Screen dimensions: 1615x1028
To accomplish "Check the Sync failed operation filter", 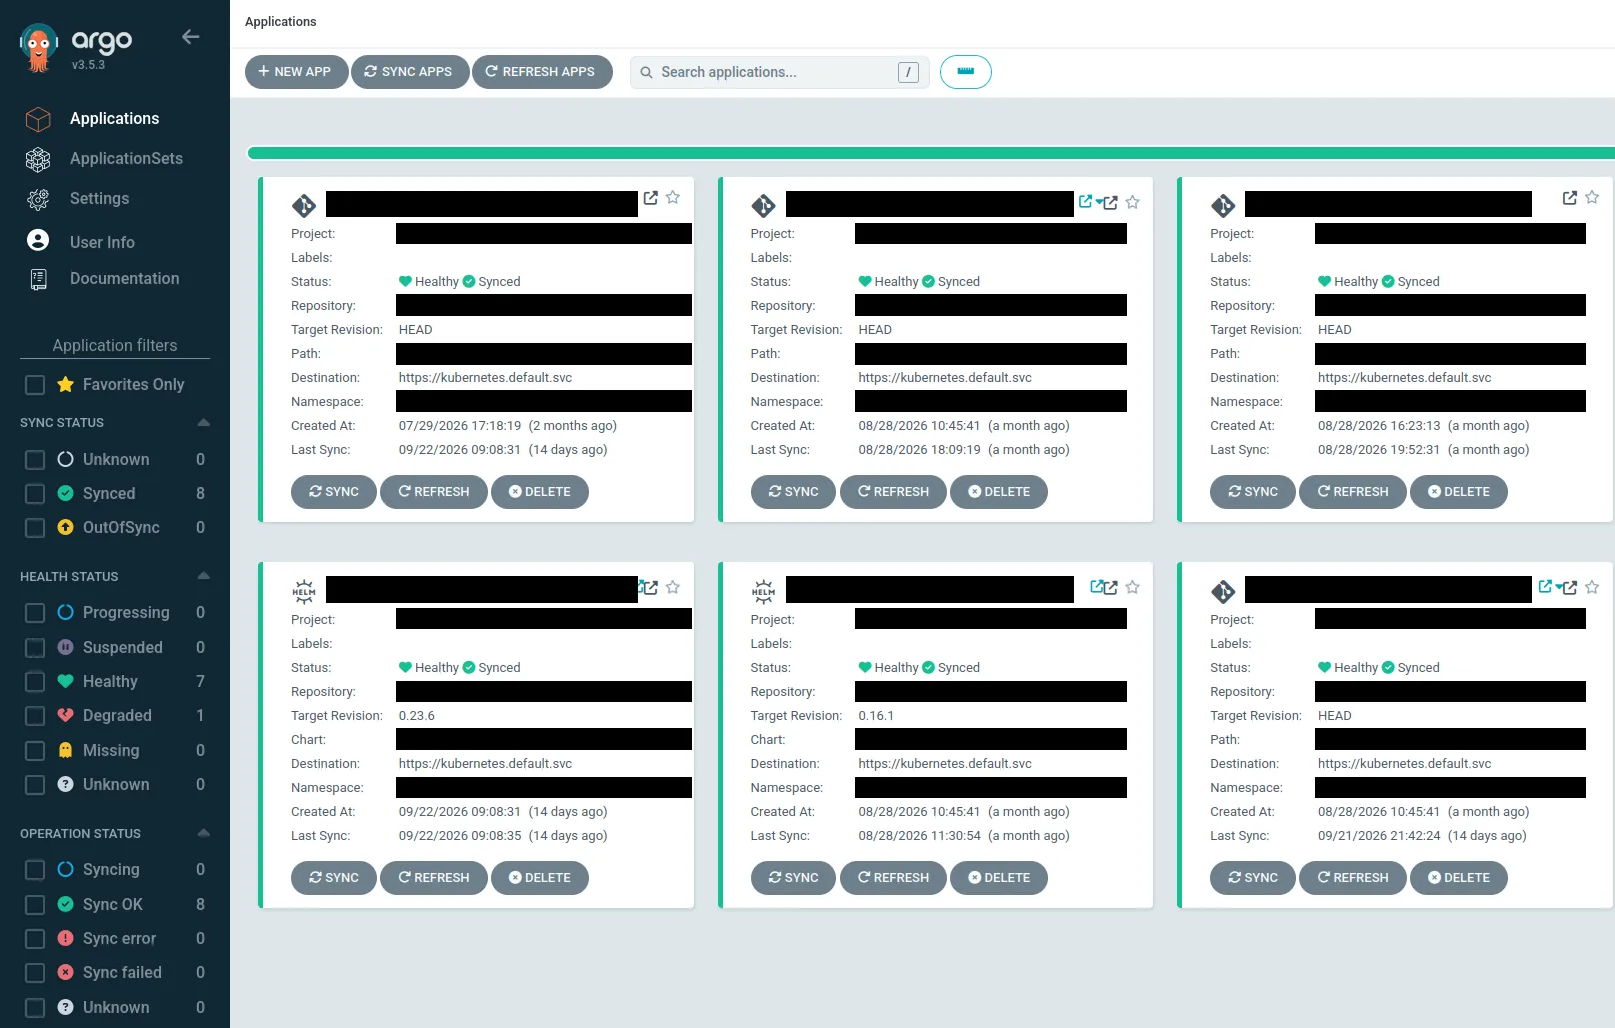I will (x=35, y=973).
